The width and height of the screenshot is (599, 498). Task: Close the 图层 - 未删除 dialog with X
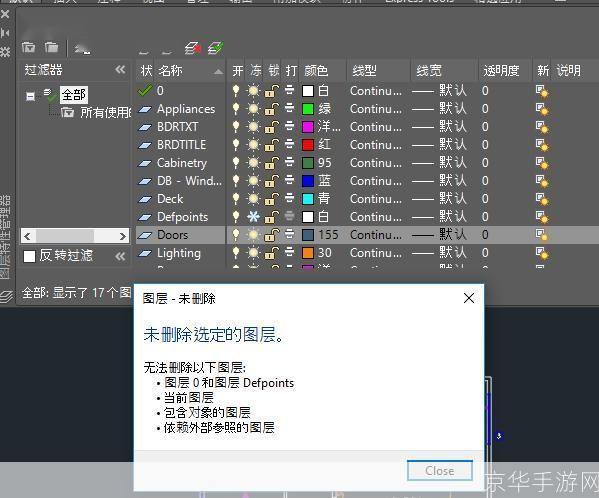[469, 298]
